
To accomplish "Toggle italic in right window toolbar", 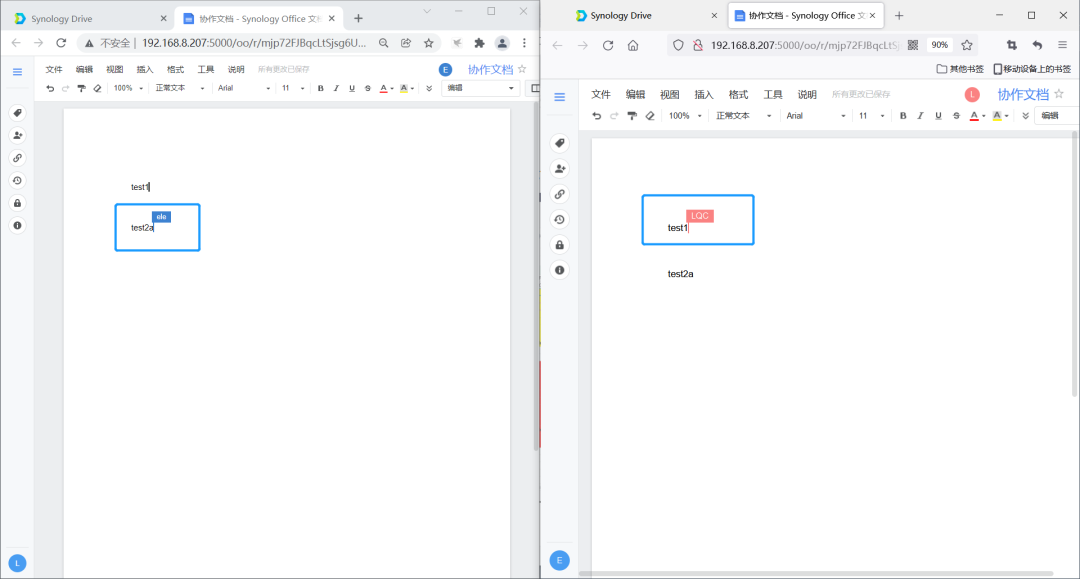I will point(920,116).
